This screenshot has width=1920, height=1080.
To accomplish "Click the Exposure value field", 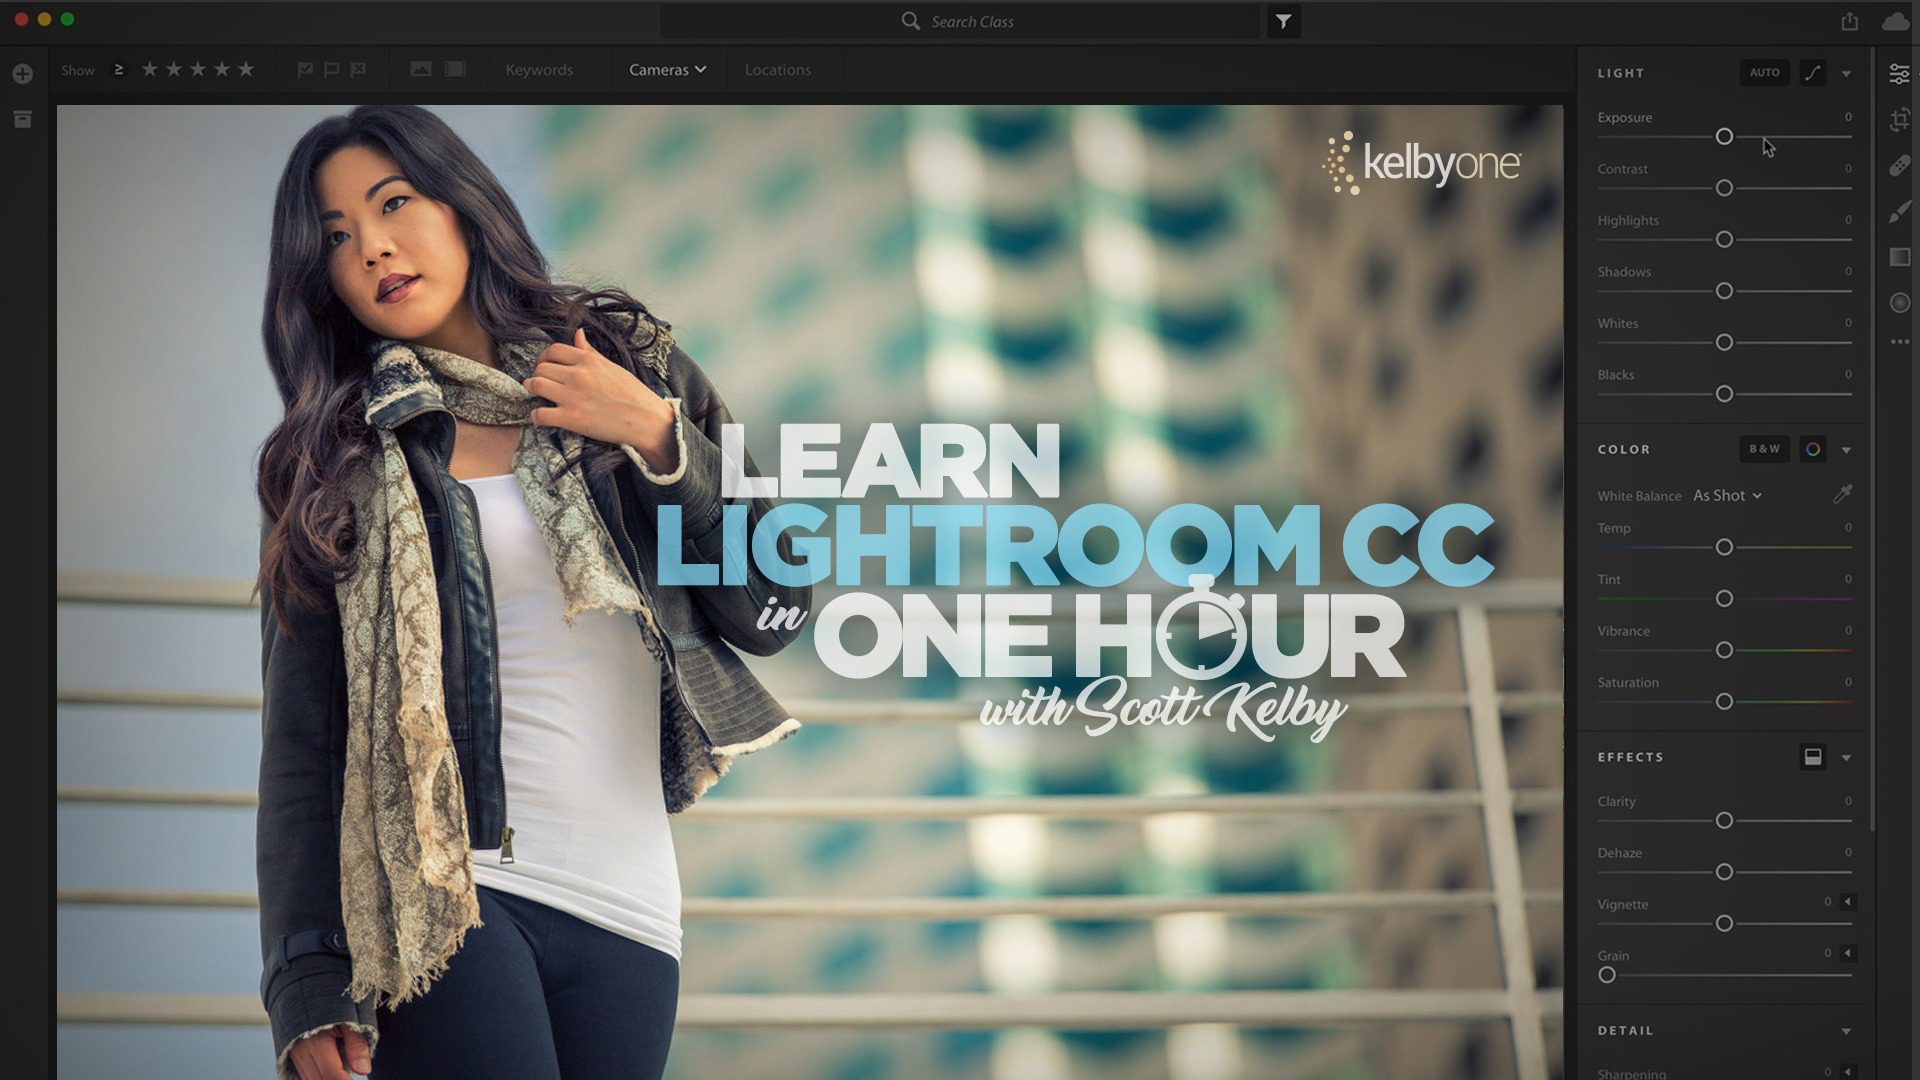I will coord(1848,117).
